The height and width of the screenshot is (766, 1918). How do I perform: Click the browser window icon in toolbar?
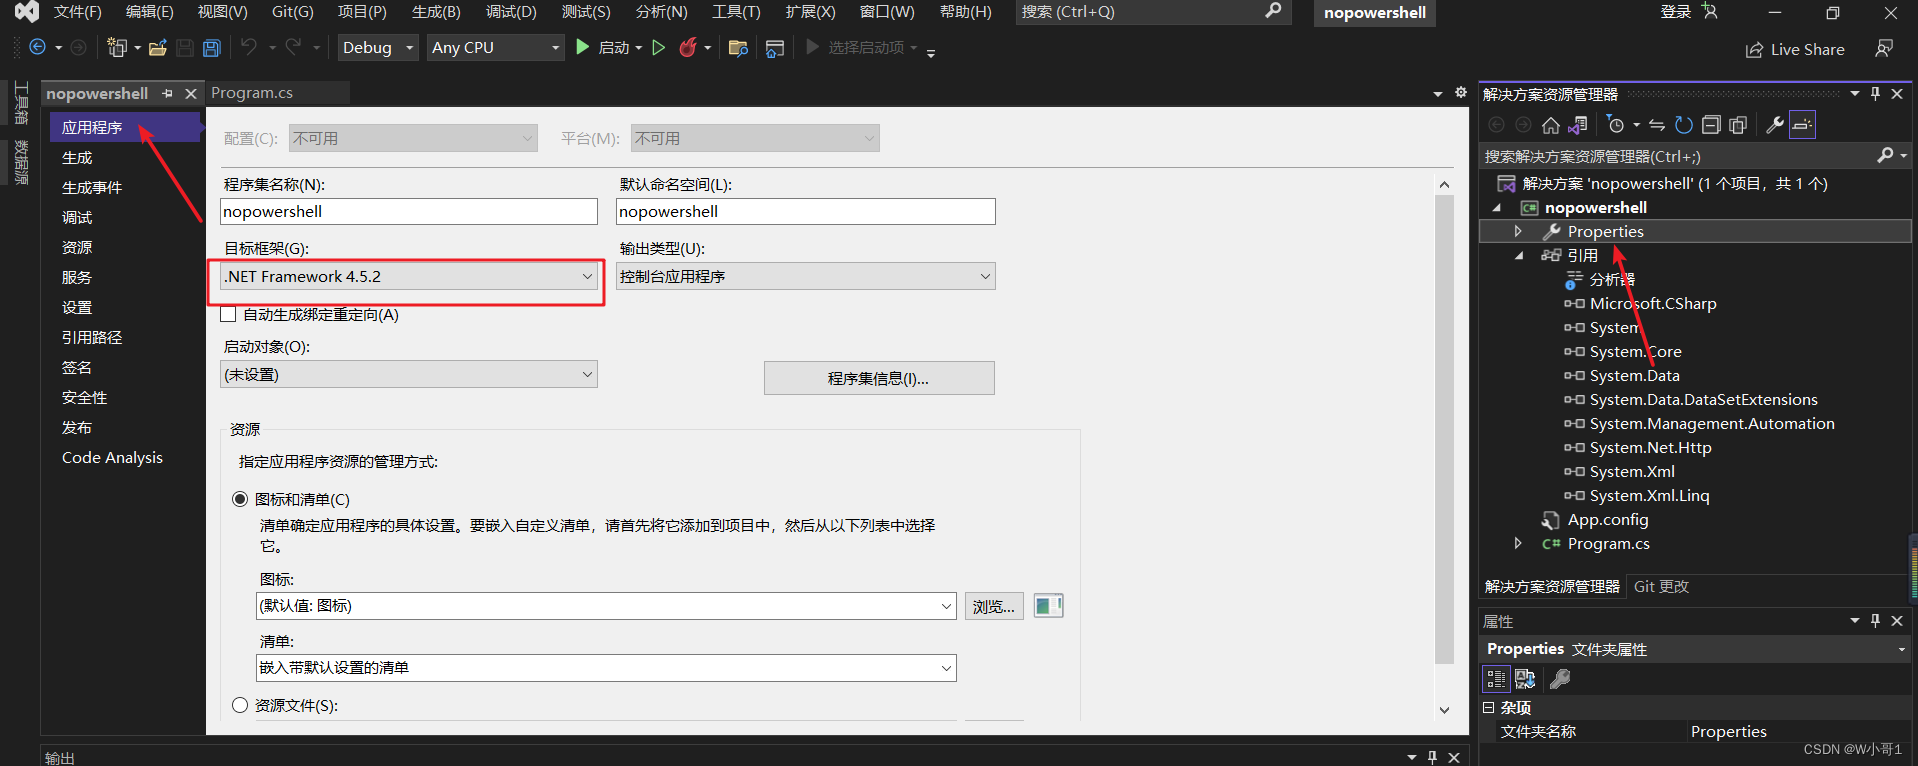pos(775,48)
